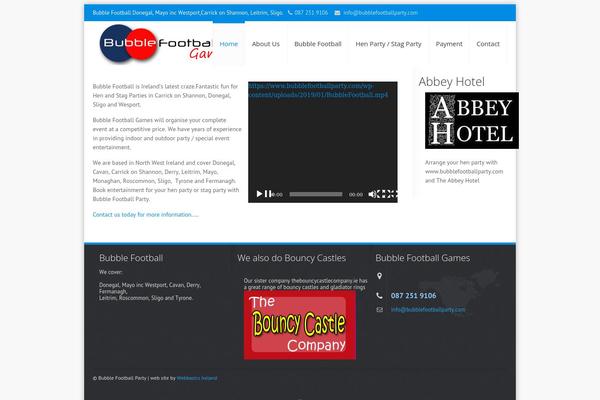This screenshot has width=600, height=400.
Task: Mute the video with the speaker icon
Action: click(x=372, y=194)
